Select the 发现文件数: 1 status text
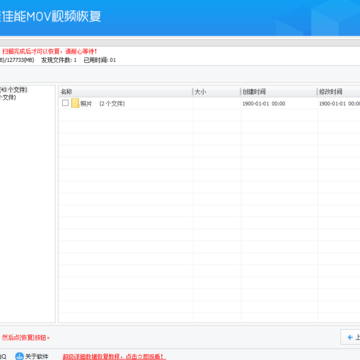 tap(59, 60)
